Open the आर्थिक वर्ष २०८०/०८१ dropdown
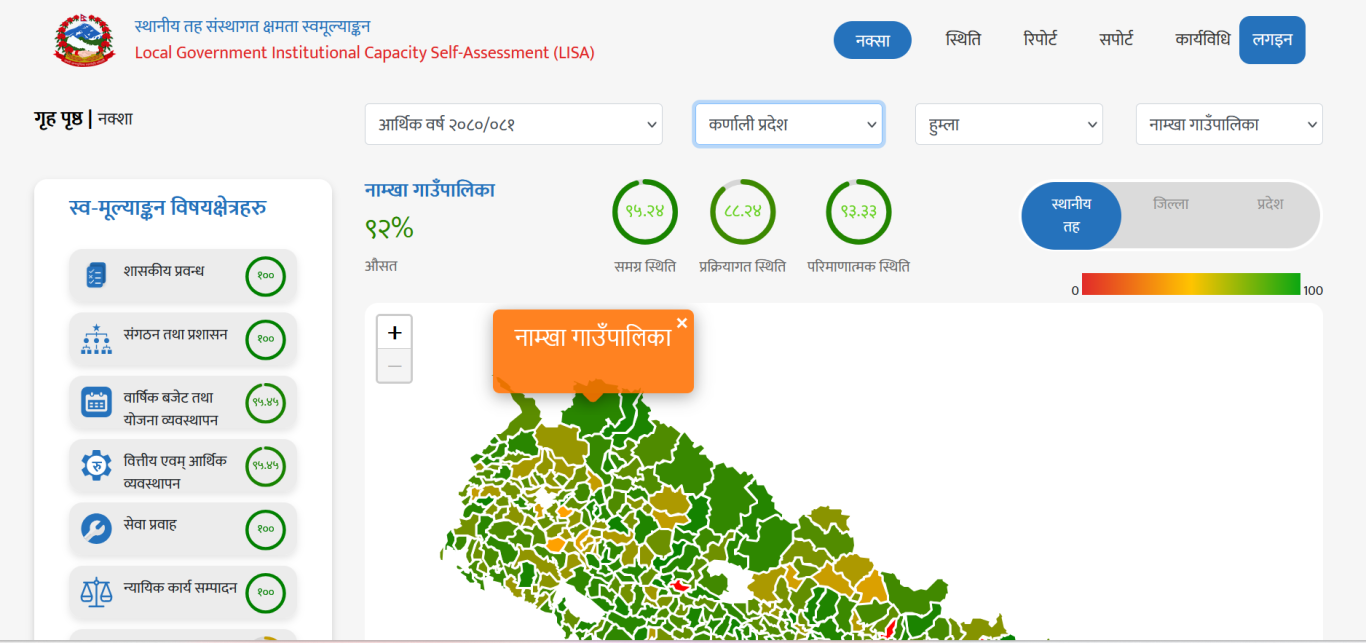 click(x=514, y=125)
